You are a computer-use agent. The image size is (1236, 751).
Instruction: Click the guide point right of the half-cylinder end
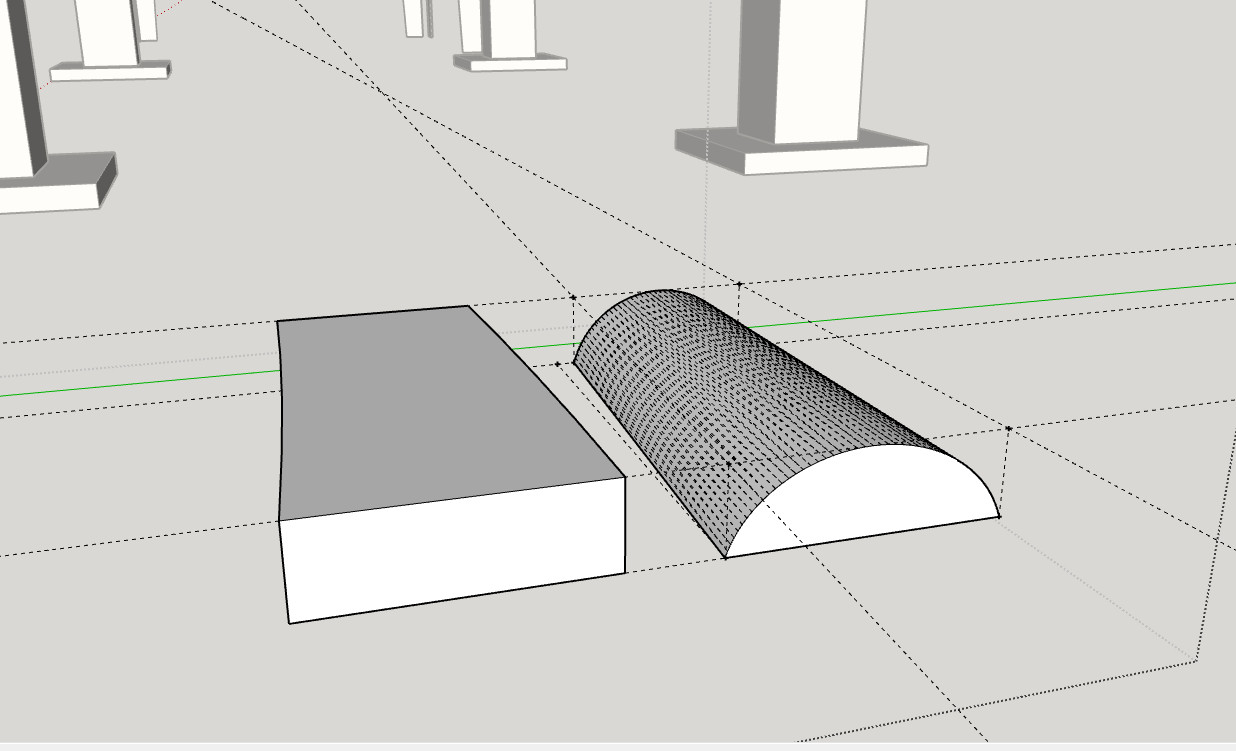(1009, 428)
